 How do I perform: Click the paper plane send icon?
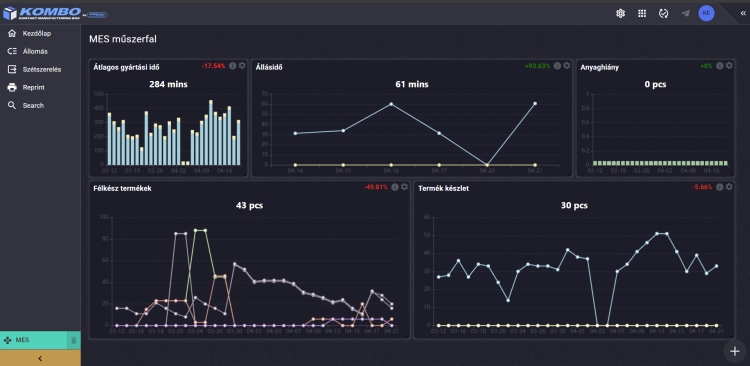pyautogui.click(x=685, y=13)
